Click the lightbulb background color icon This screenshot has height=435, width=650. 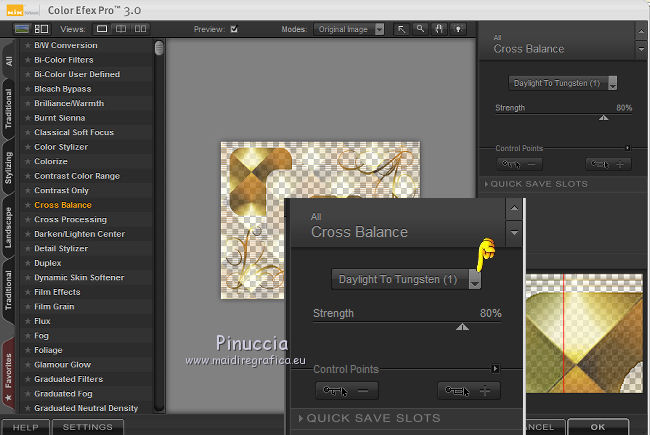coord(458,29)
